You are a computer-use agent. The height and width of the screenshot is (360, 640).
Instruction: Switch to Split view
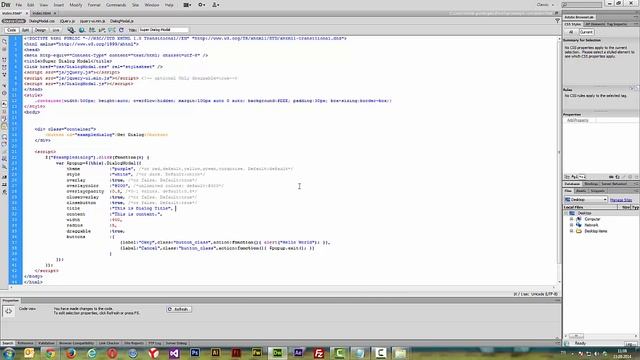click(25, 30)
